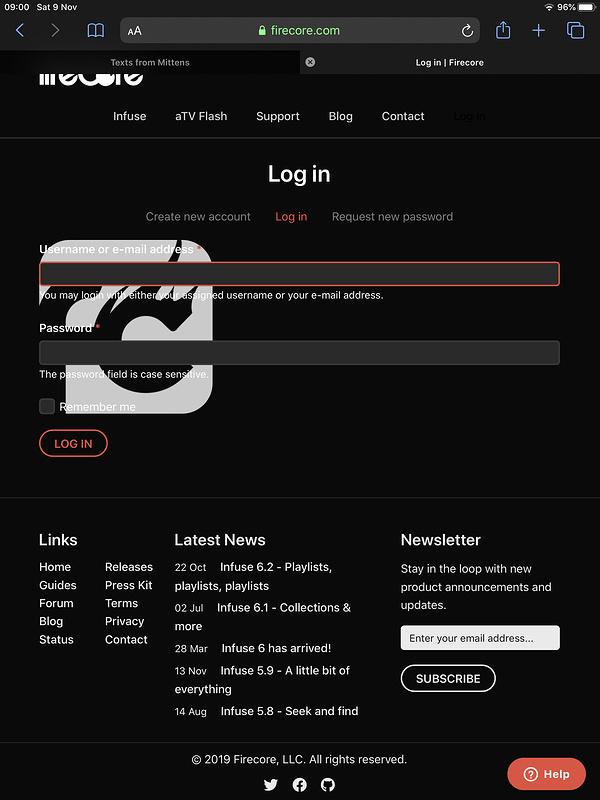Open the Releases footer link
600x800 pixels.
(x=129, y=567)
